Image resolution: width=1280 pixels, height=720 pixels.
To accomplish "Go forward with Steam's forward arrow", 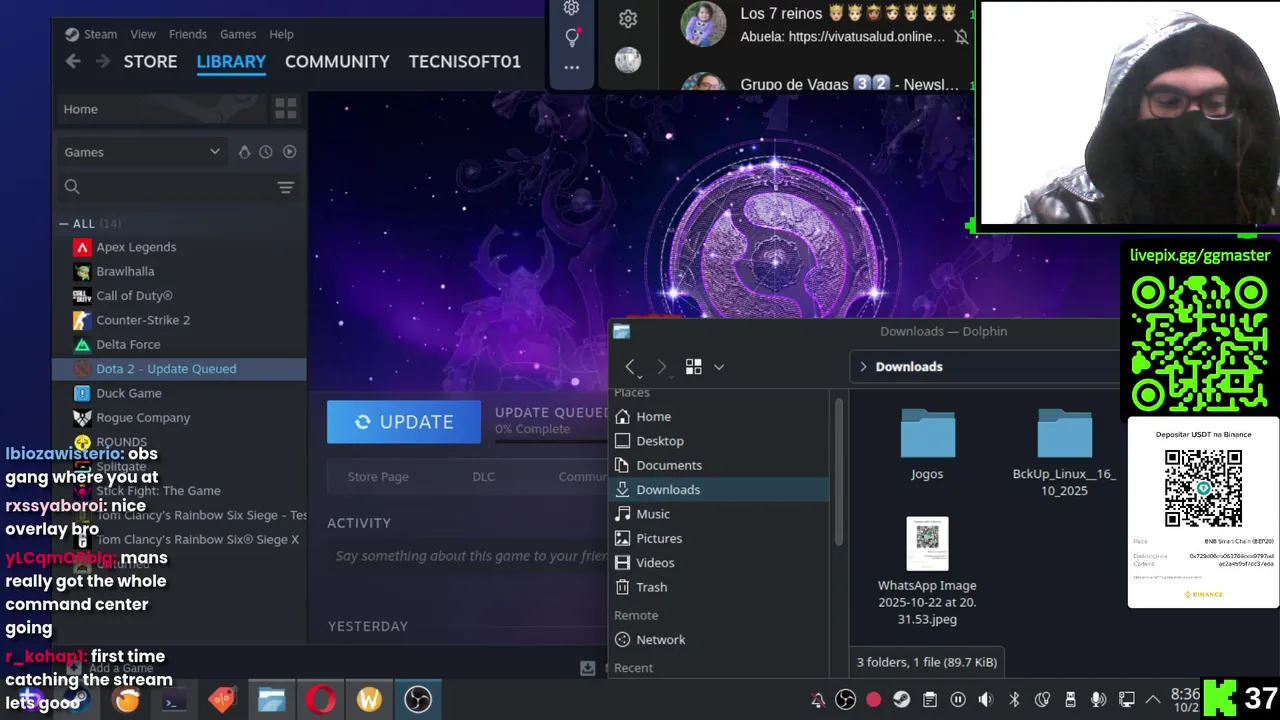I will click(x=103, y=61).
